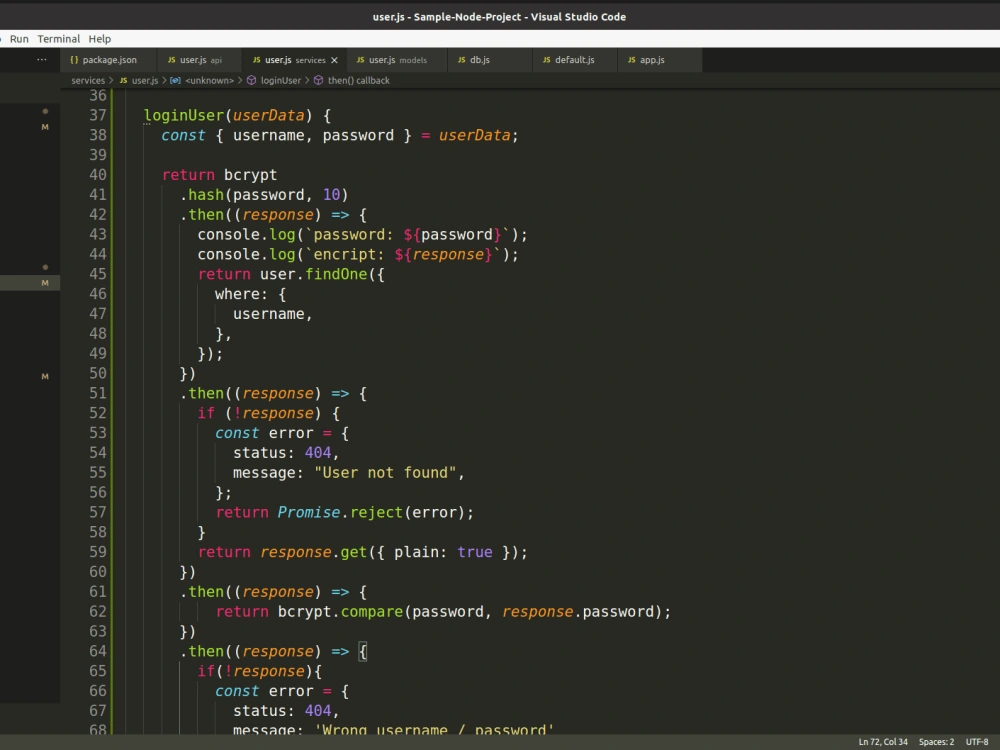Screen dimensions: 1000x750
Task: Change indentation via Spaces: 2
Action: point(936,742)
